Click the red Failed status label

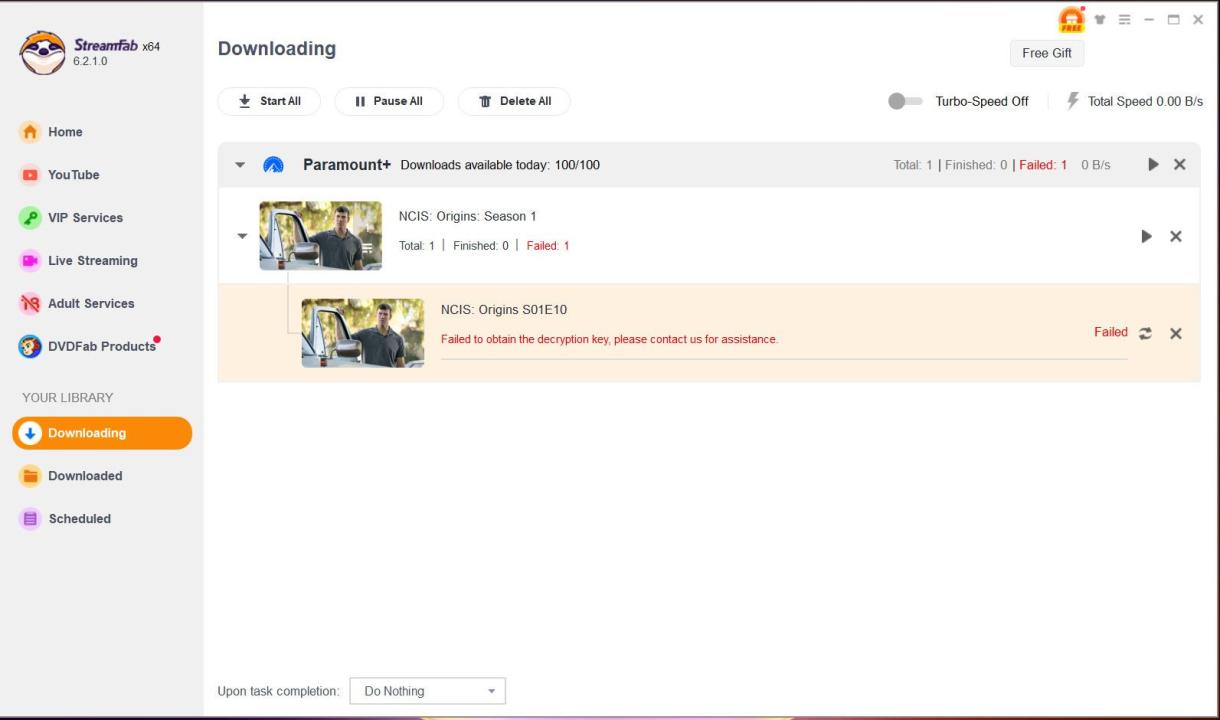pos(1111,332)
